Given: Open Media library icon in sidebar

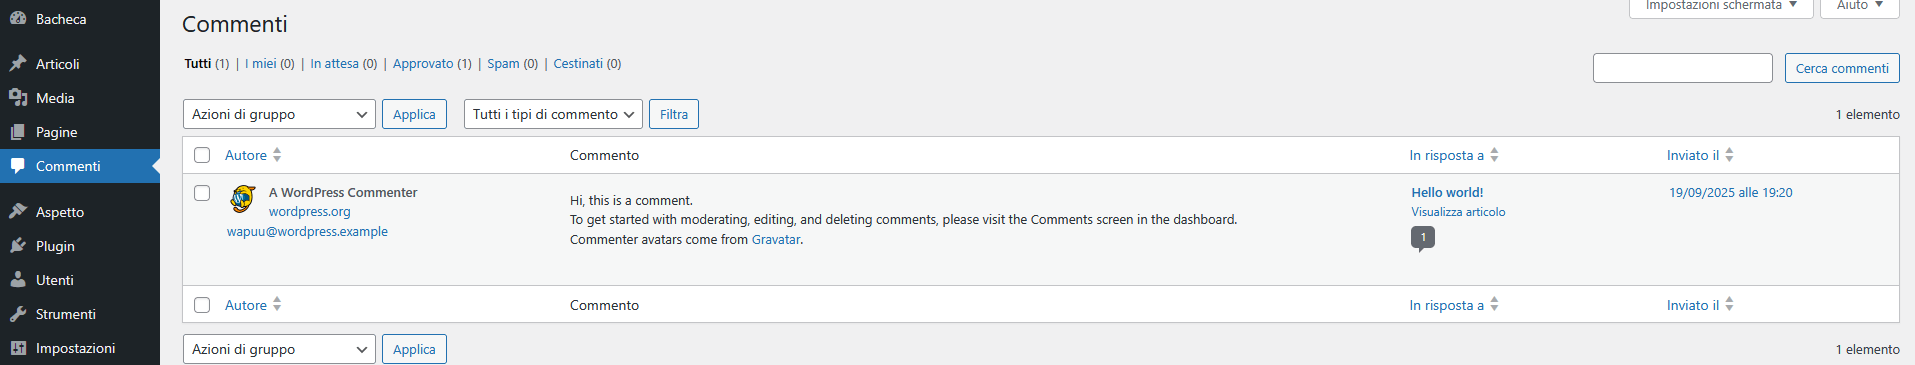Looking at the screenshot, I should click(x=18, y=98).
